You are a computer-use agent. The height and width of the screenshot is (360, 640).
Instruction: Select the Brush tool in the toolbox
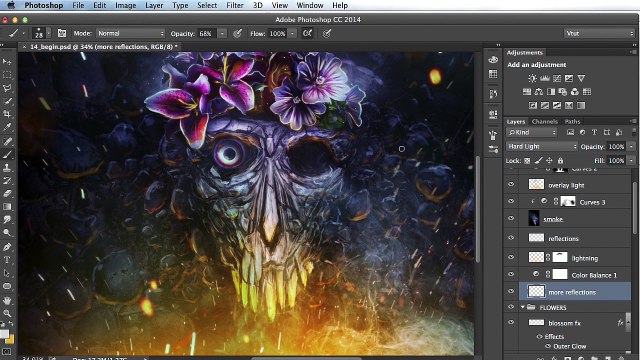pos(7,154)
